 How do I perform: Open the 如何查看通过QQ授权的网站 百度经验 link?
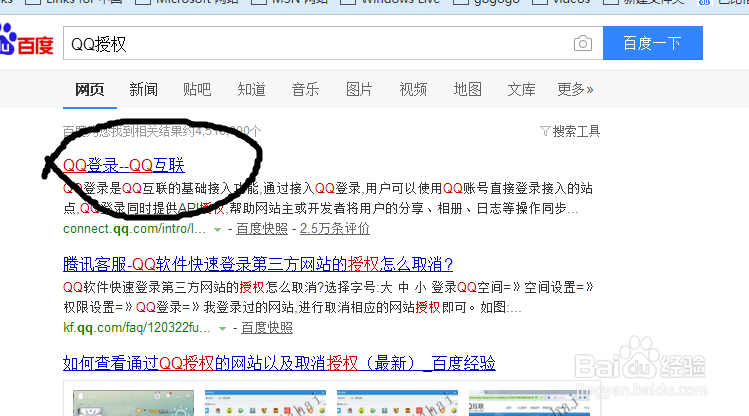click(279, 363)
